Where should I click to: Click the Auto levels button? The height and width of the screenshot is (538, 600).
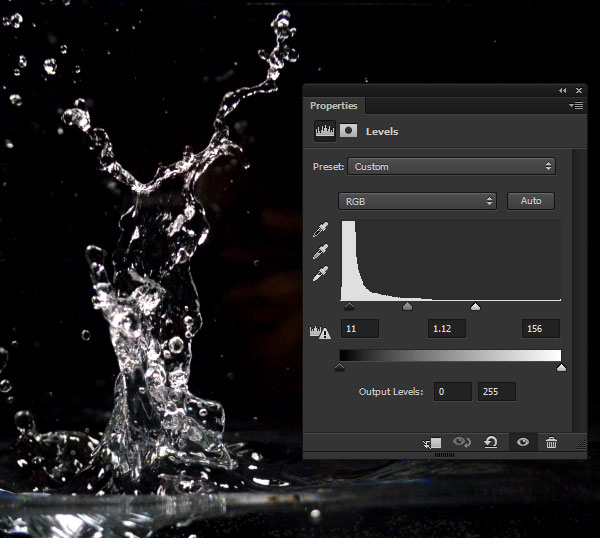pos(531,201)
